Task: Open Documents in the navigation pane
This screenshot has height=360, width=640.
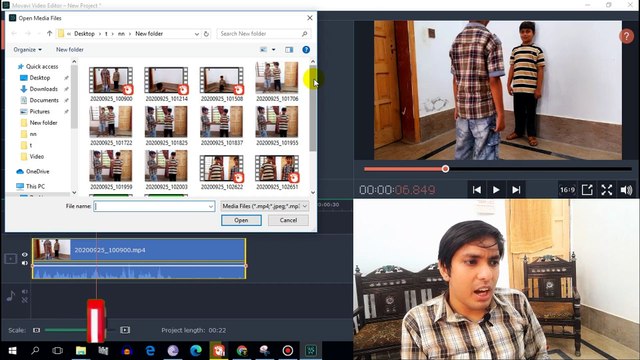Action: tap(44, 100)
